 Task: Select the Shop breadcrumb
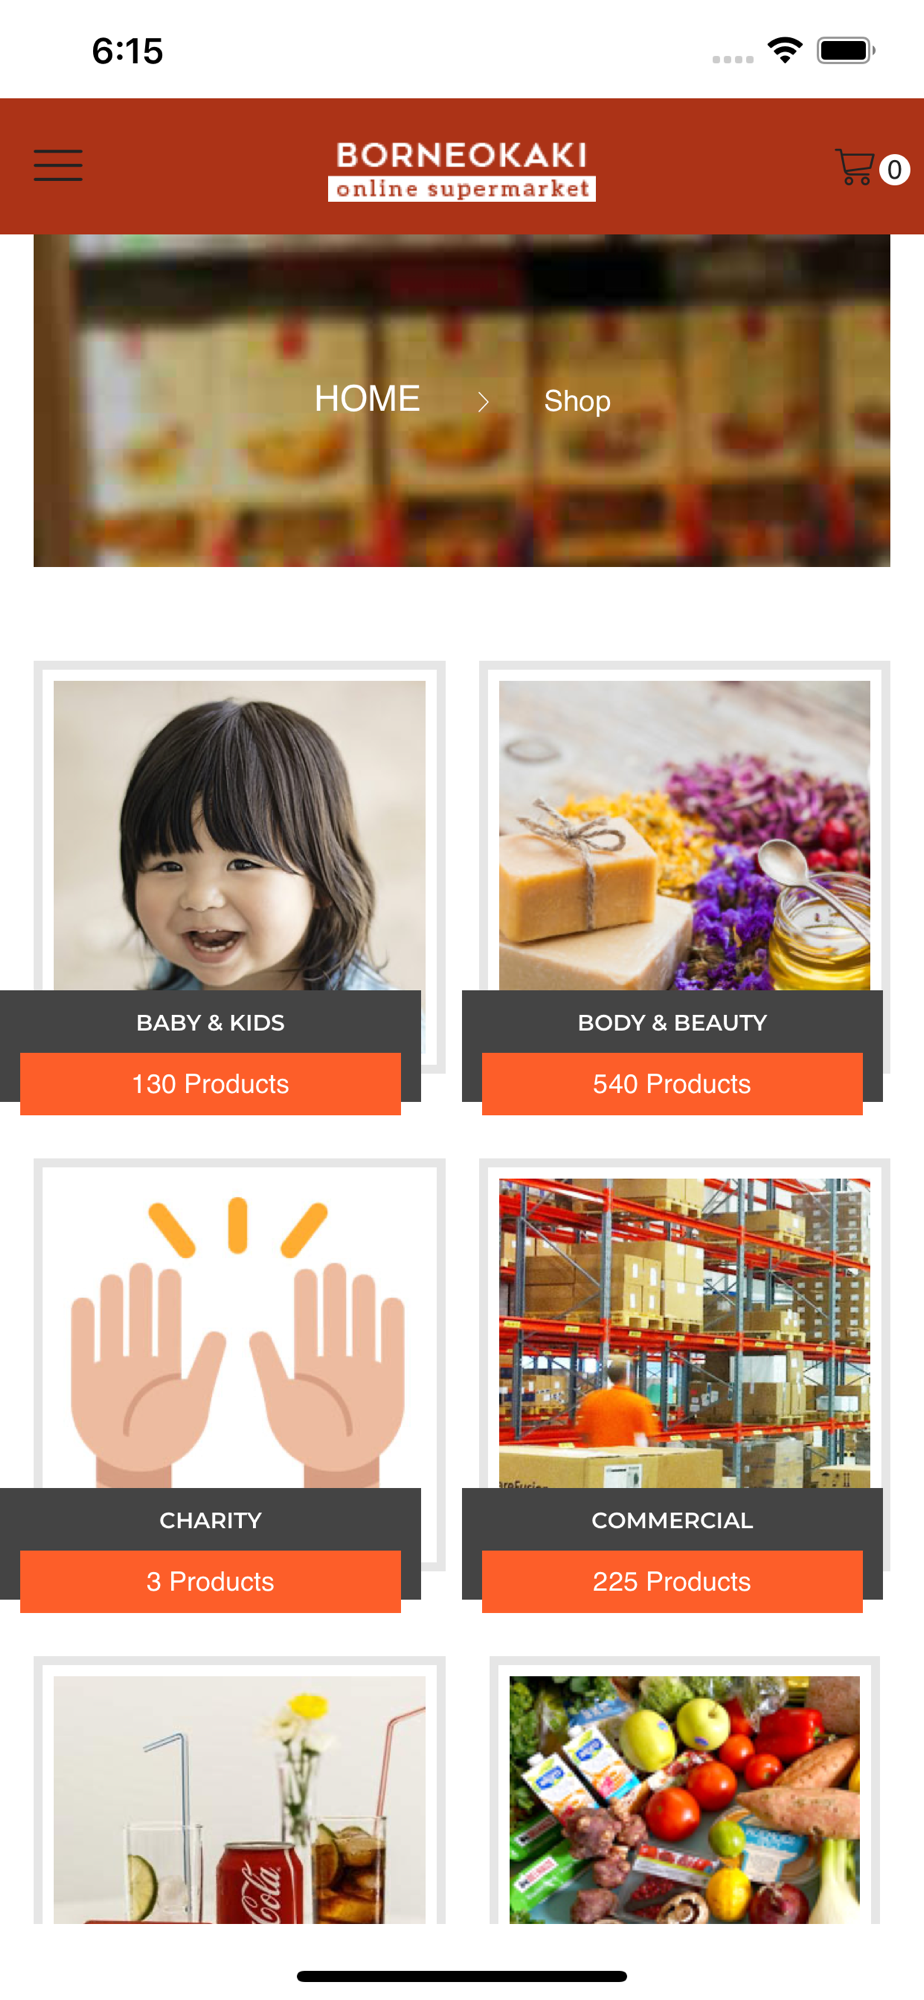[x=577, y=401]
